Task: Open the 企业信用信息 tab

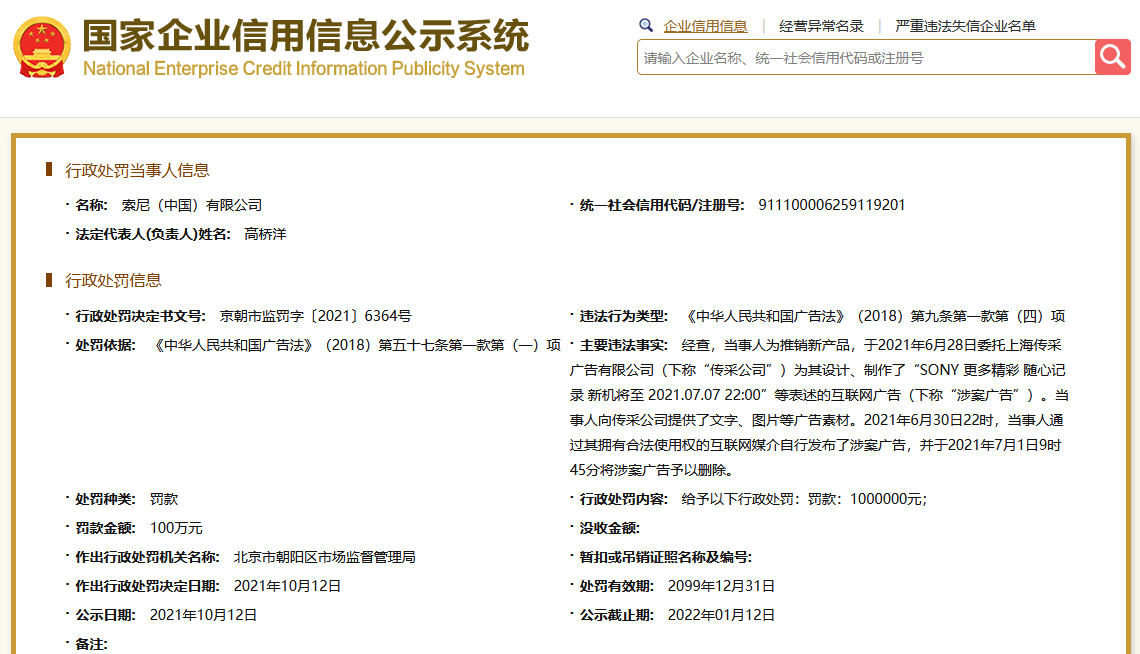Action: pos(704,25)
